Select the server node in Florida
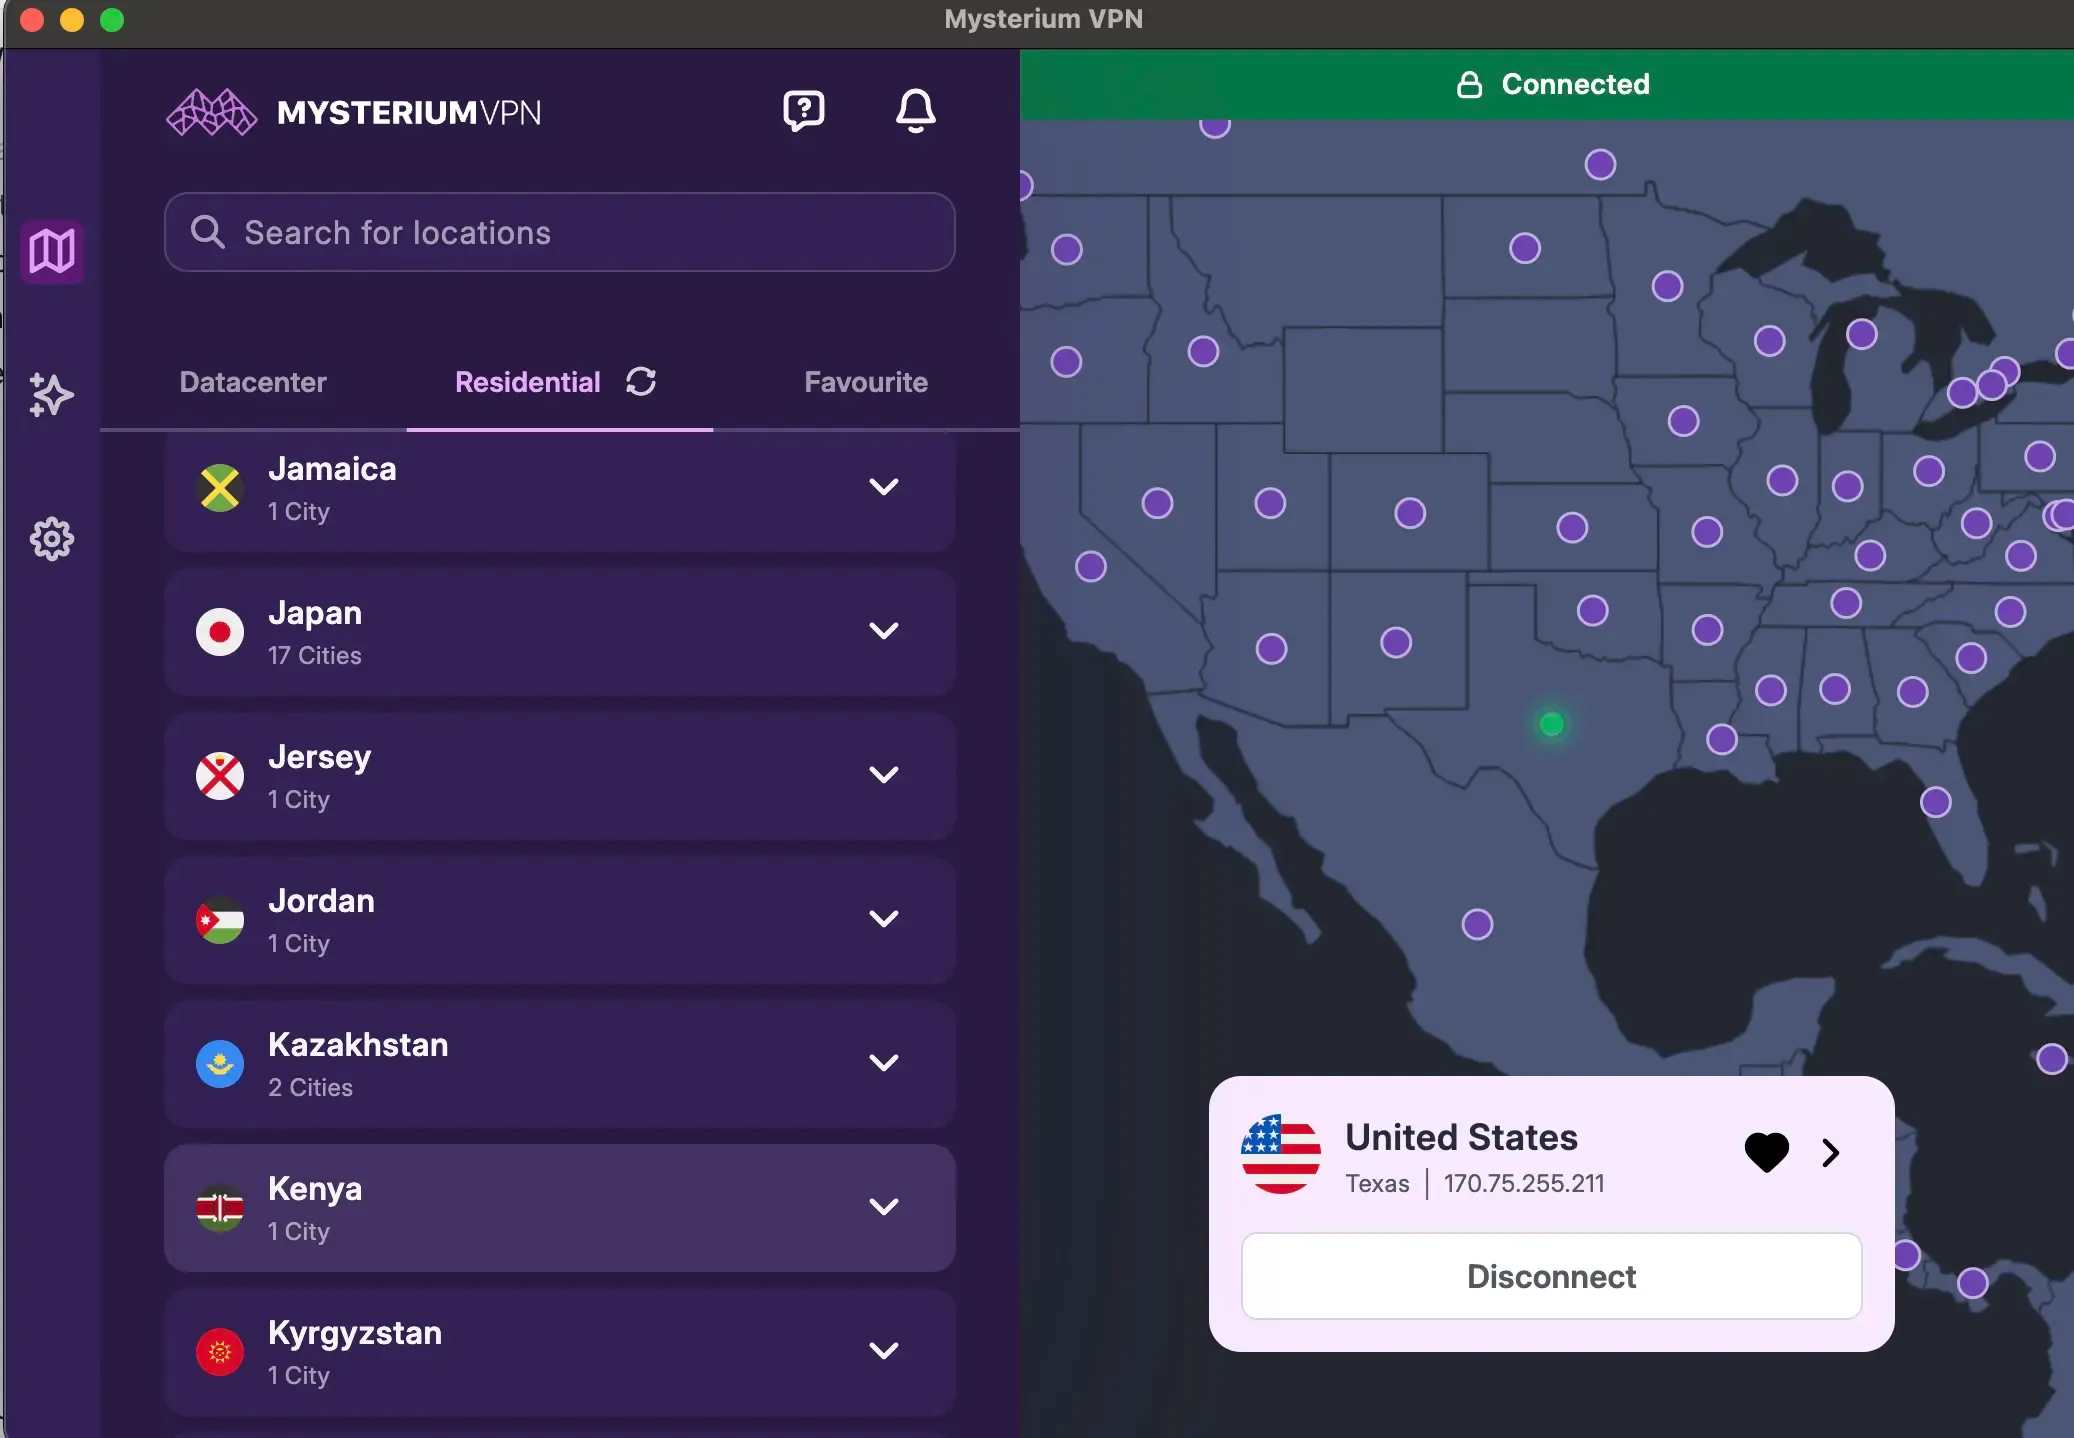This screenshot has height=1438, width=2074. [1936, 802]
